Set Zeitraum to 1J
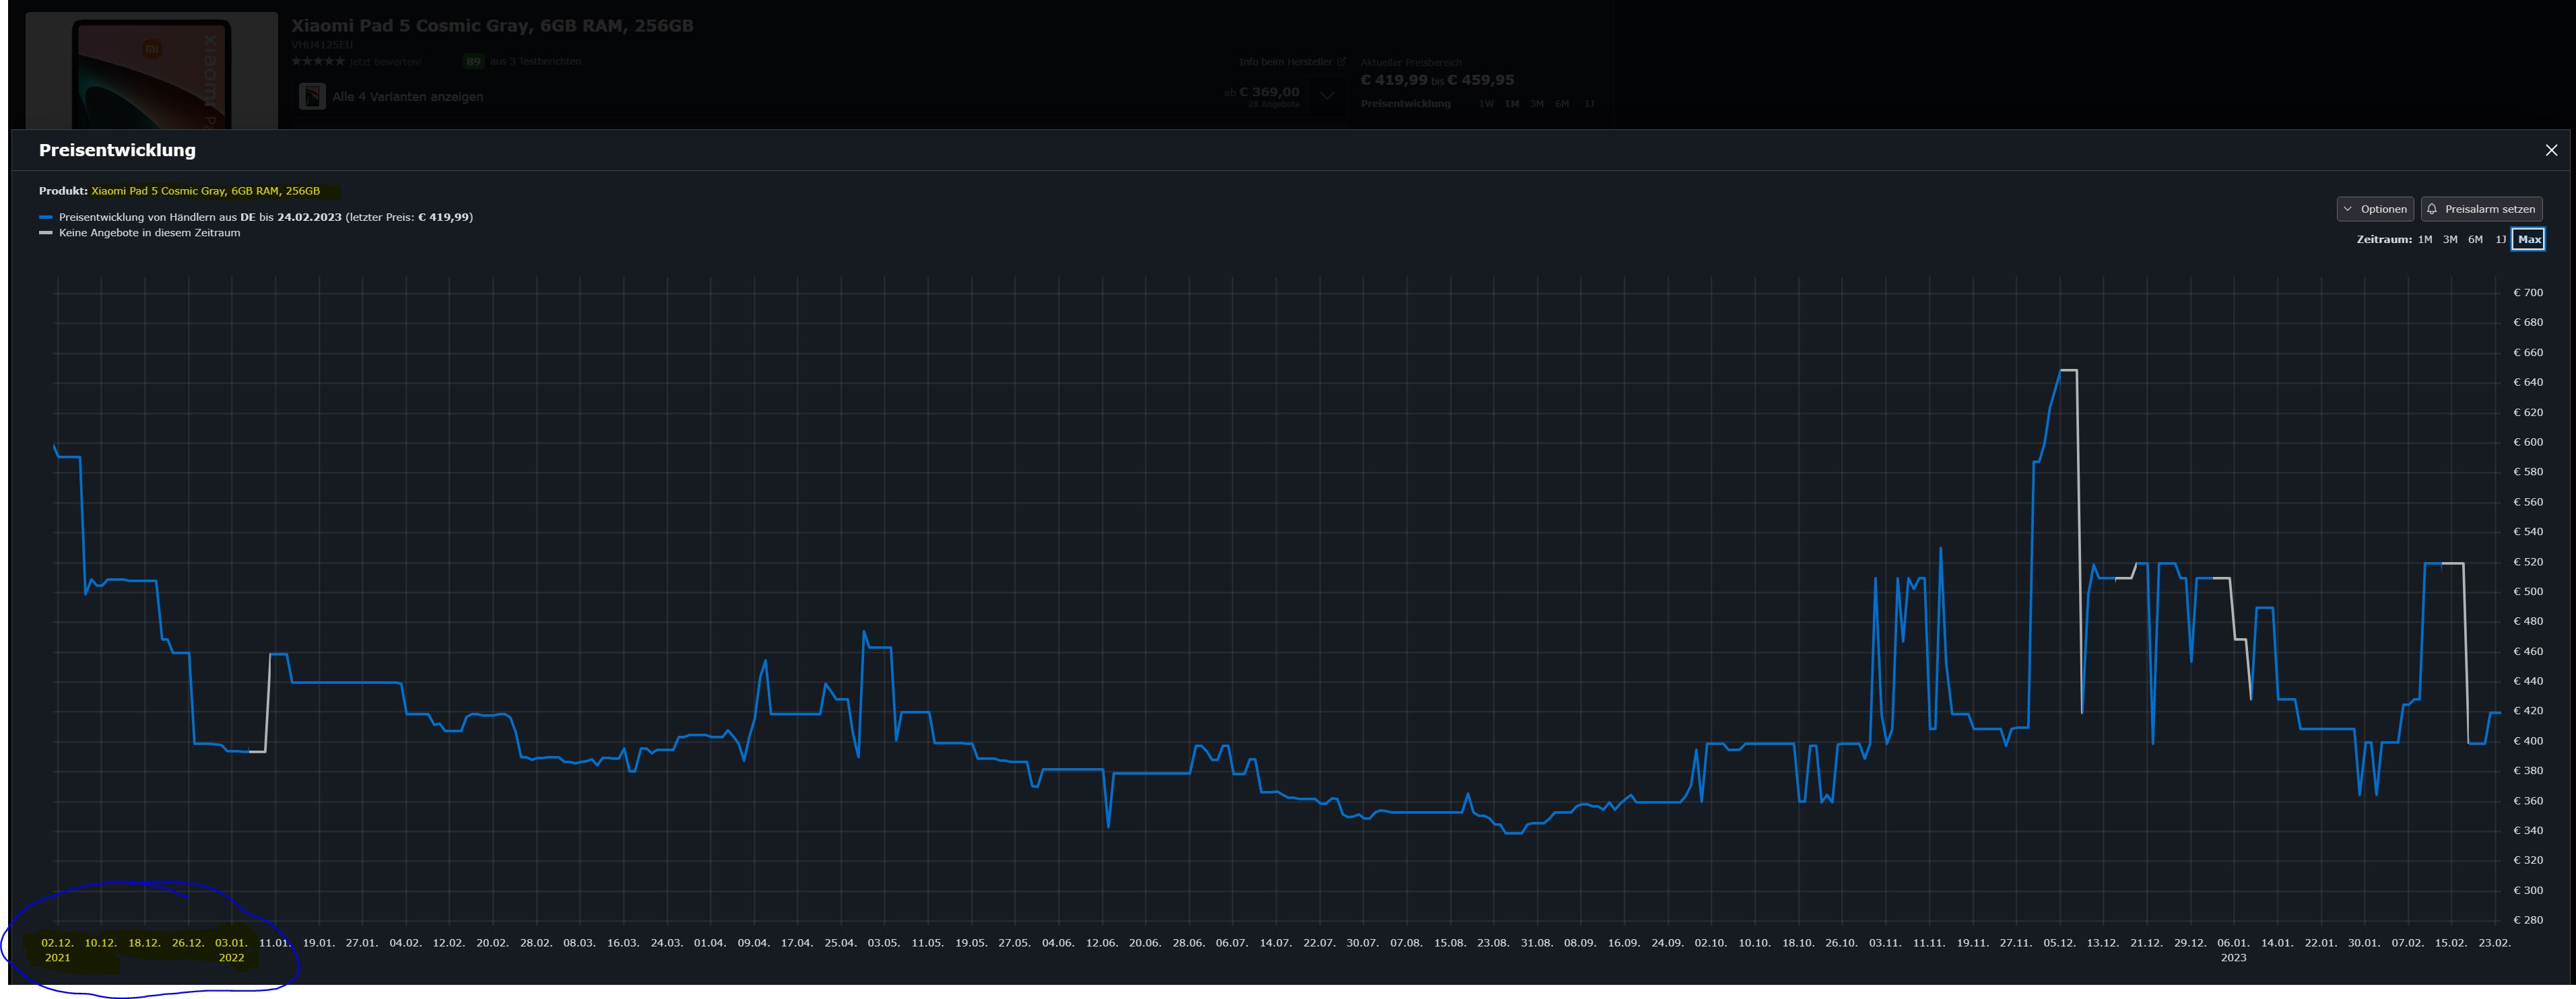Viewport: 2576px width, 999px height. pos(2500,240)
